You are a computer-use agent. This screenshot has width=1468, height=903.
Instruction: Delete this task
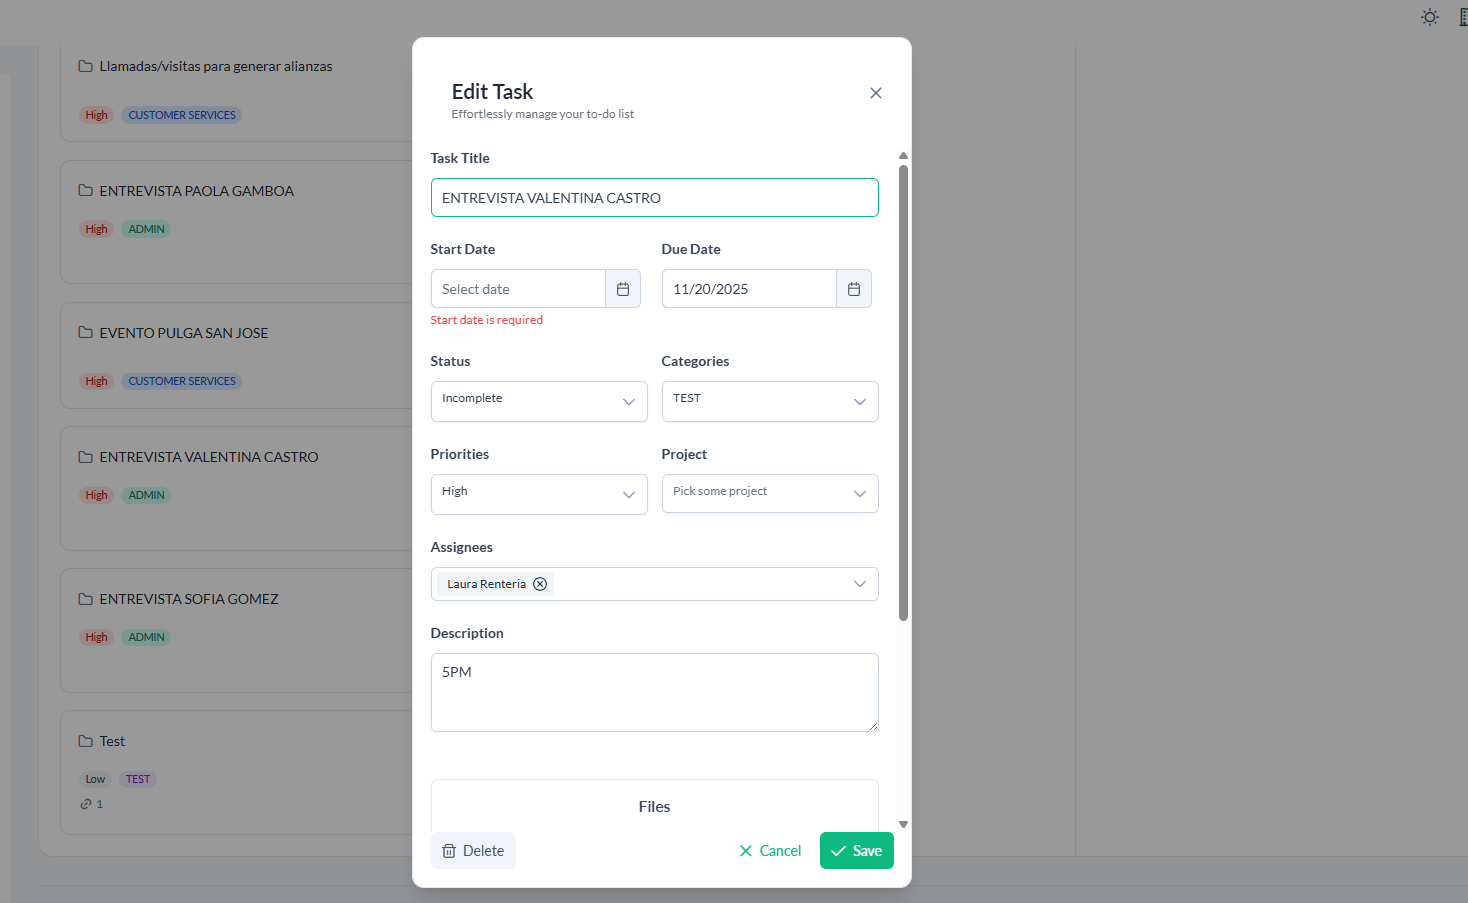coord(473,851)
